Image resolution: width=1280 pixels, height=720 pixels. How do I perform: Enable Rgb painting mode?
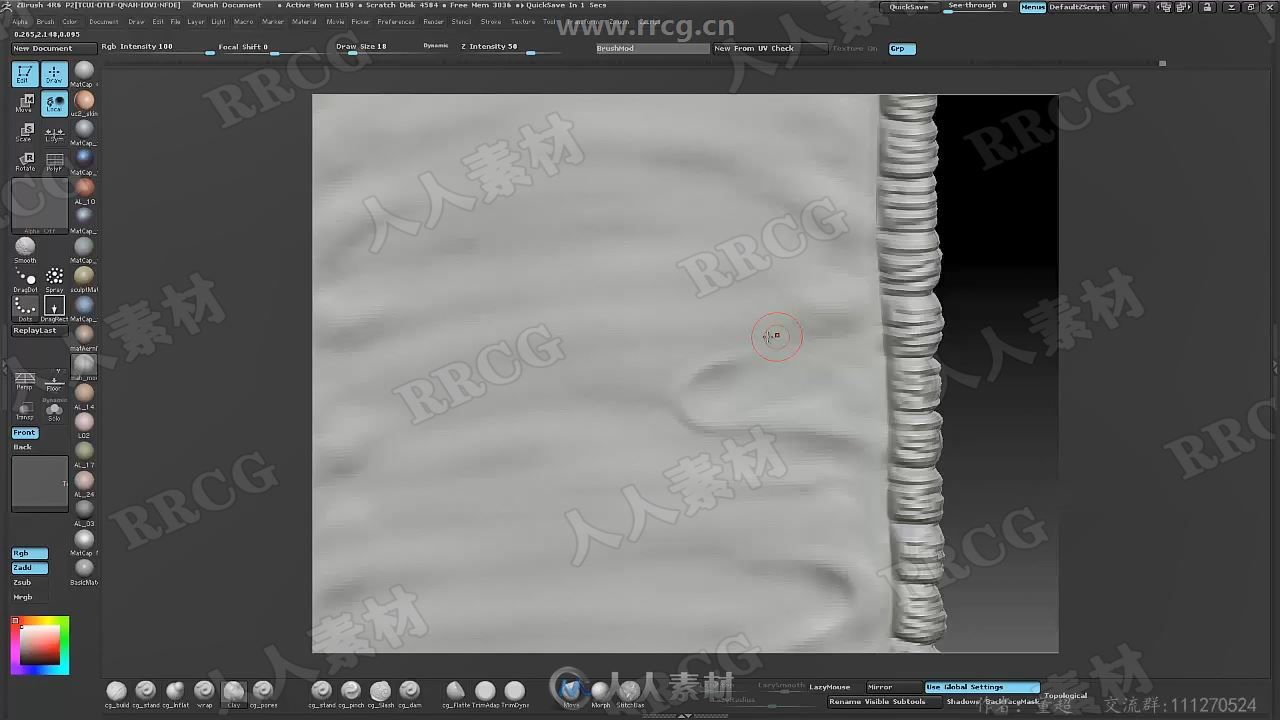pyautogui.click(x=29, y=553)
